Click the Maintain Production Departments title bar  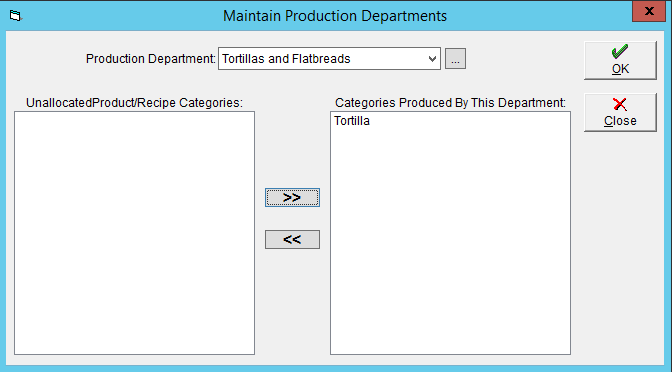click(335, 16)
